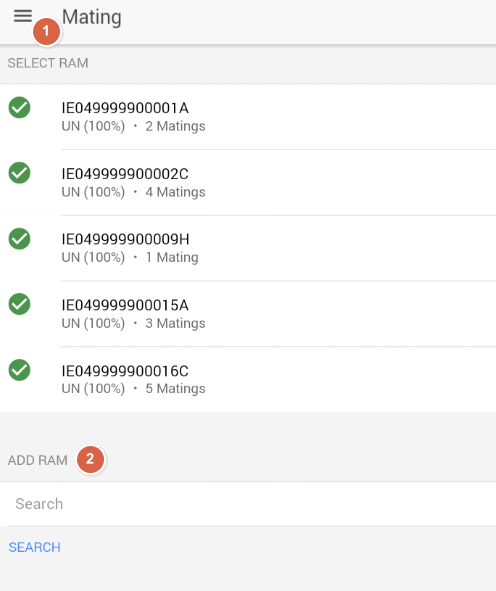Viewport: 496px width, 591px height.
Task: Select ram IE049999900002C
Action: coord(248,182)
